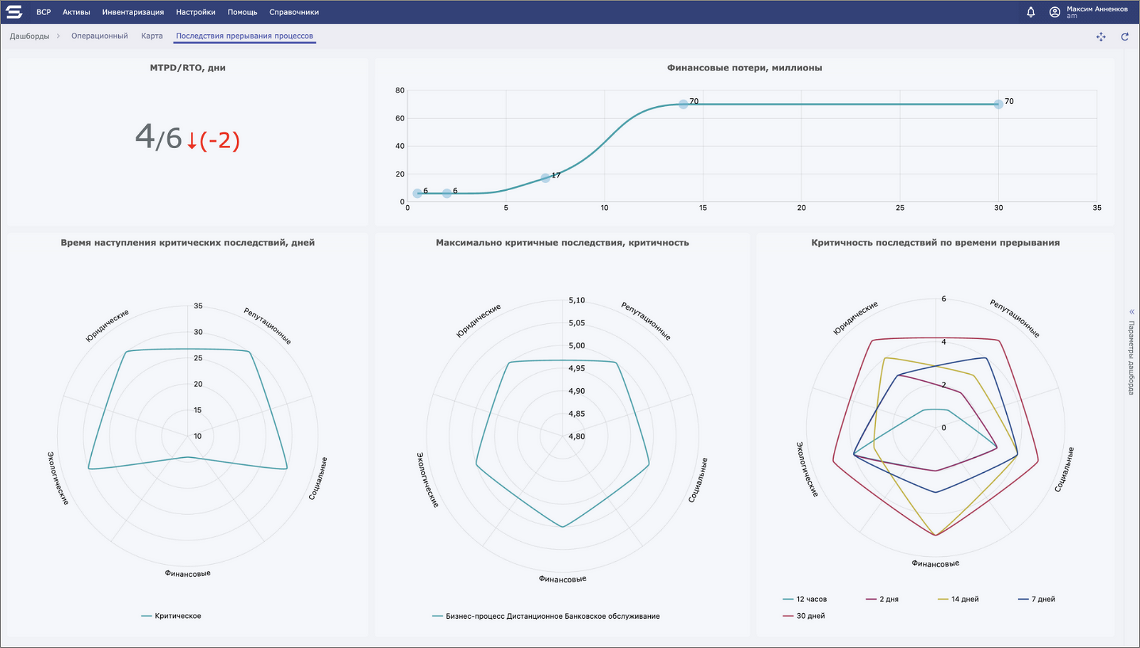Click the app logo in the top bar
This screenshot has width=1140, height=648.
click(14, 12)
